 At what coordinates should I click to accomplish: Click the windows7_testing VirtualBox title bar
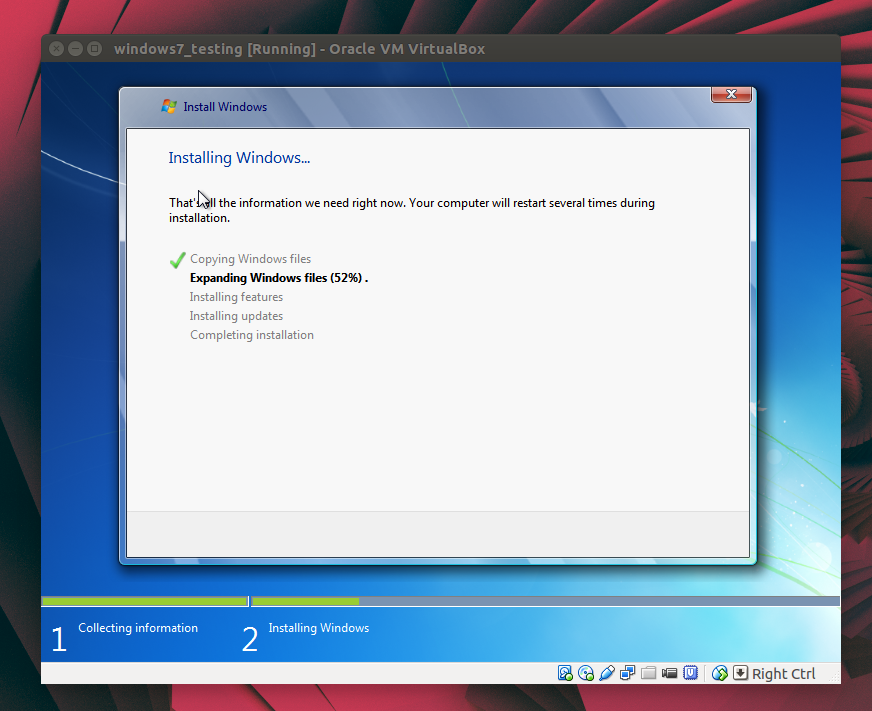(x=440, y=49)
